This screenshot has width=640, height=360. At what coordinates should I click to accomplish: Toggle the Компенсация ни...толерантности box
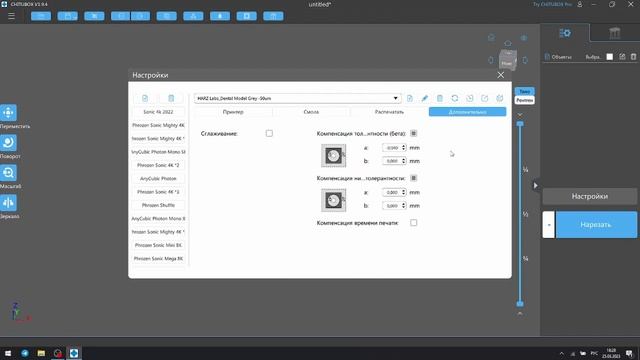(x=413, y=178)
